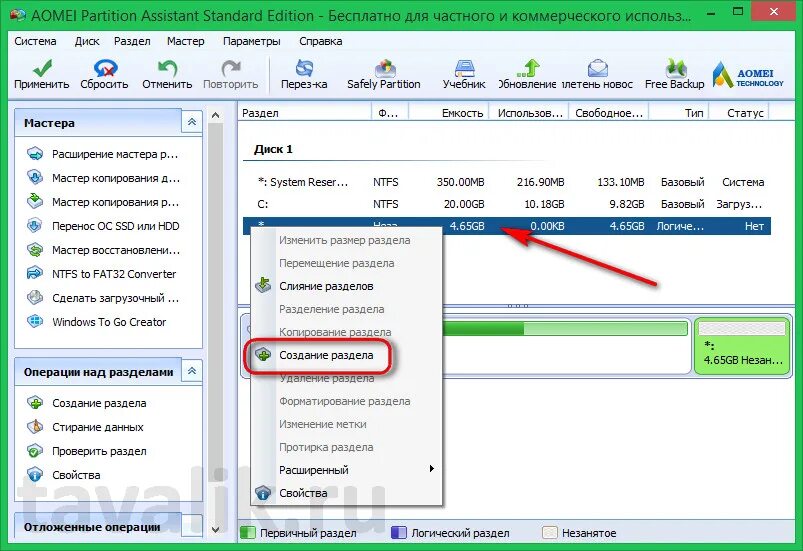Click the left panel scrollbar up arrow

click(216, 116)
